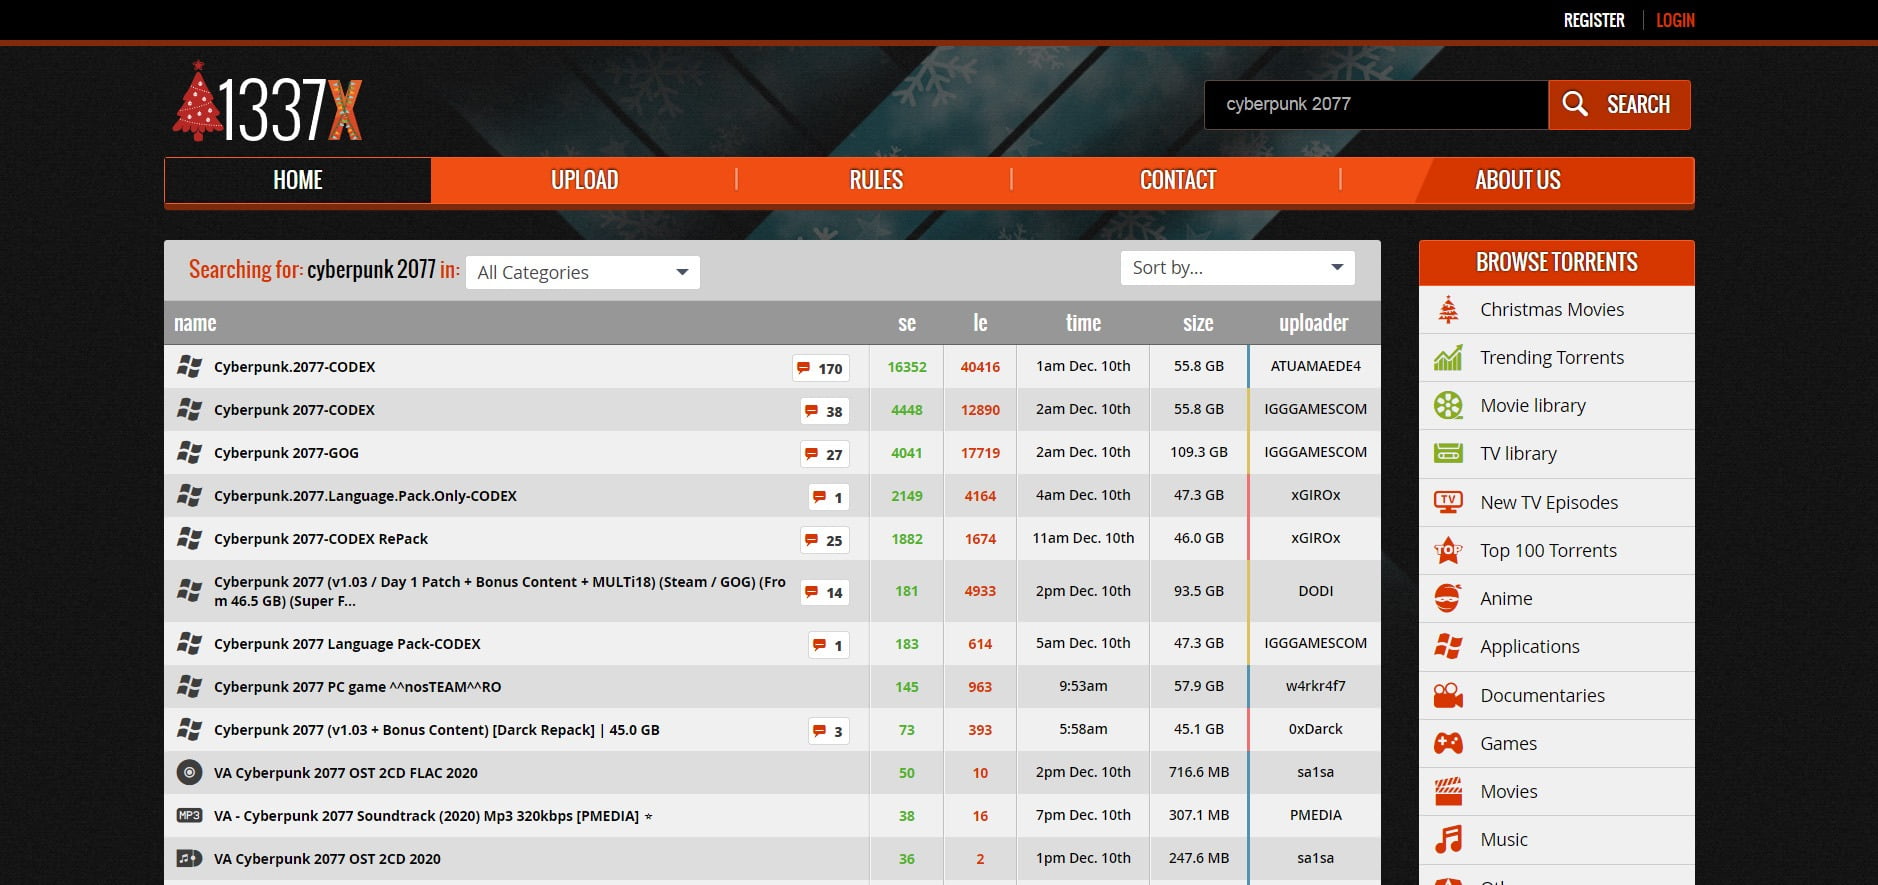This screenshot has height=885, width=1878.
Task: Click the Documentaries sidebar link
Action: tap(1542, 695)
